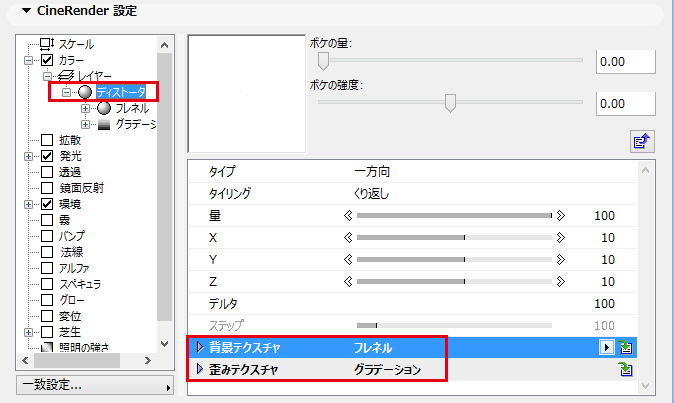Click the tree horizontal scroll right arrow

147,360
